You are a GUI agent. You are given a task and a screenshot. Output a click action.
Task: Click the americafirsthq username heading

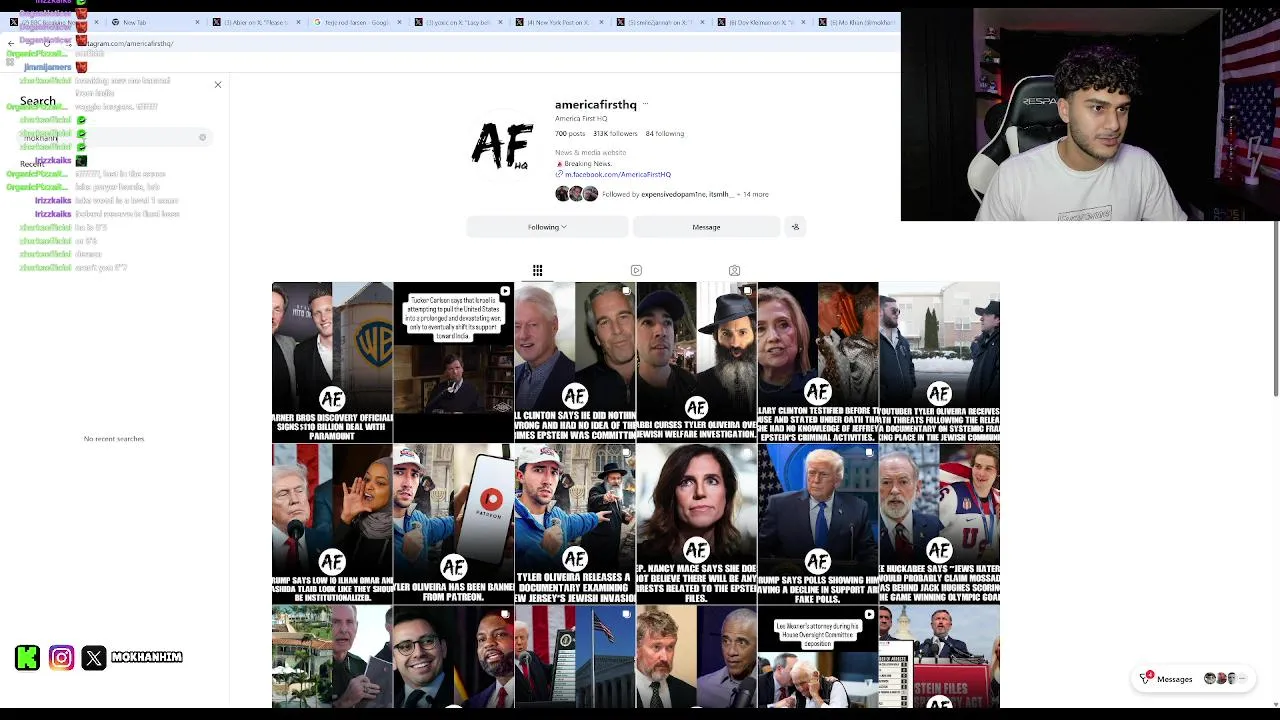pyautogui.click(x=596, y=104)
